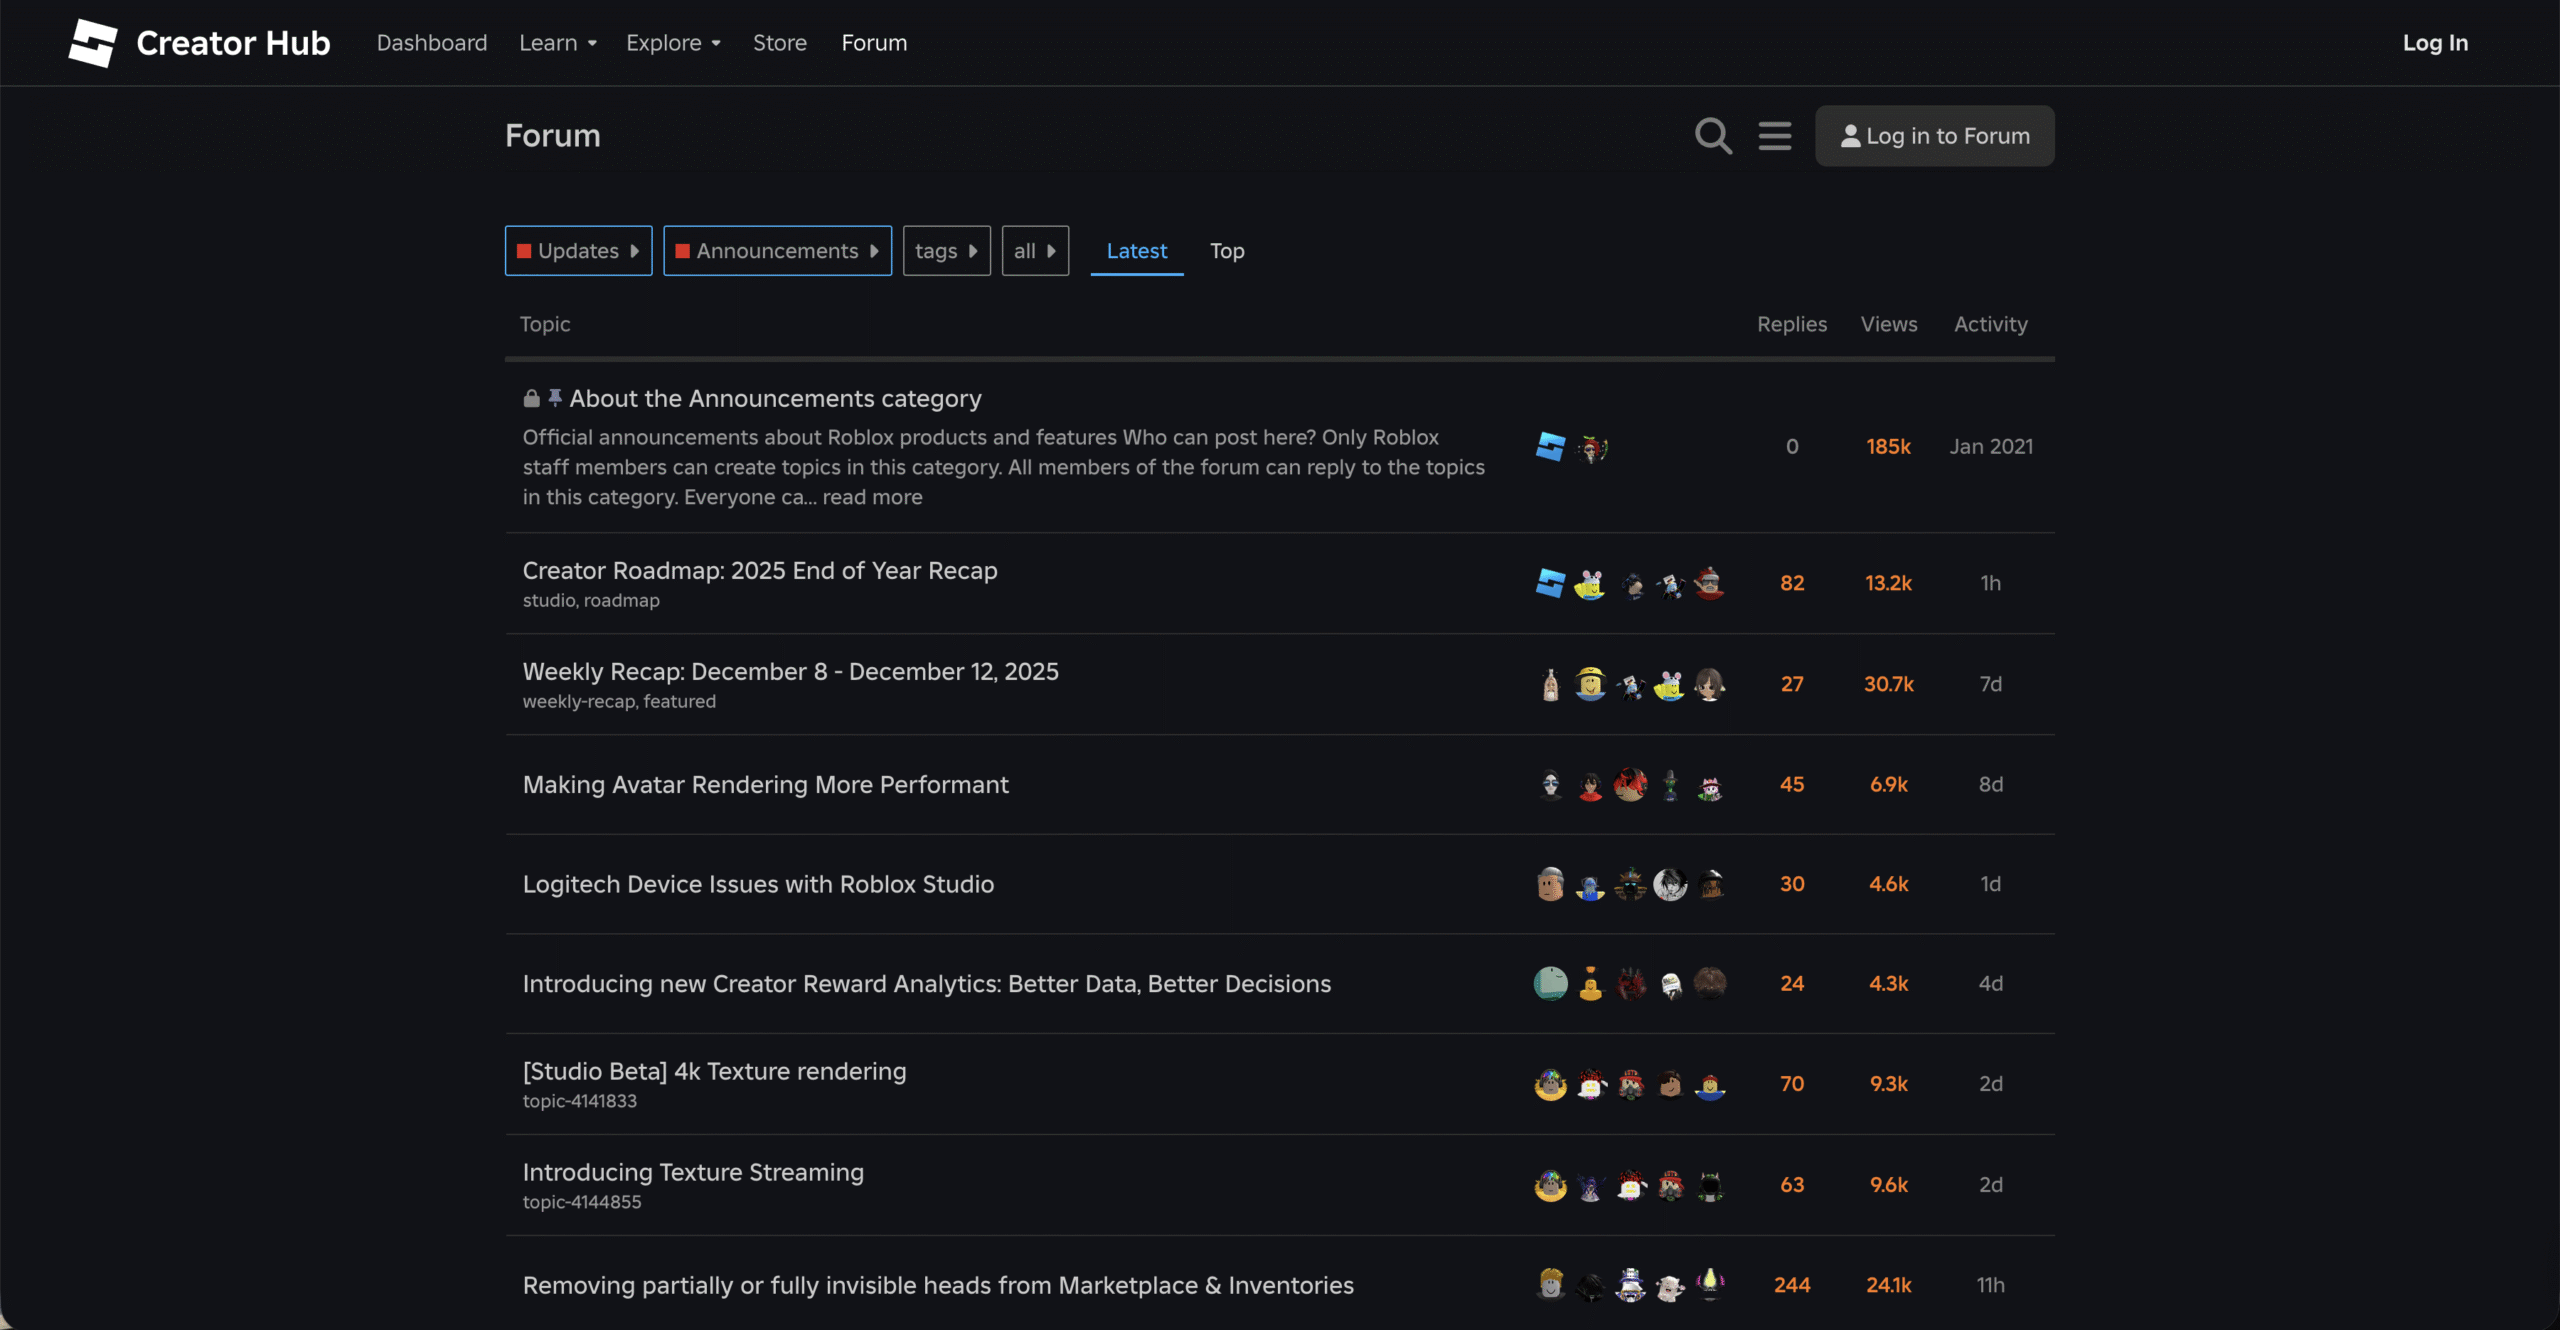Open About the Announcements category topic

point(775,399)
